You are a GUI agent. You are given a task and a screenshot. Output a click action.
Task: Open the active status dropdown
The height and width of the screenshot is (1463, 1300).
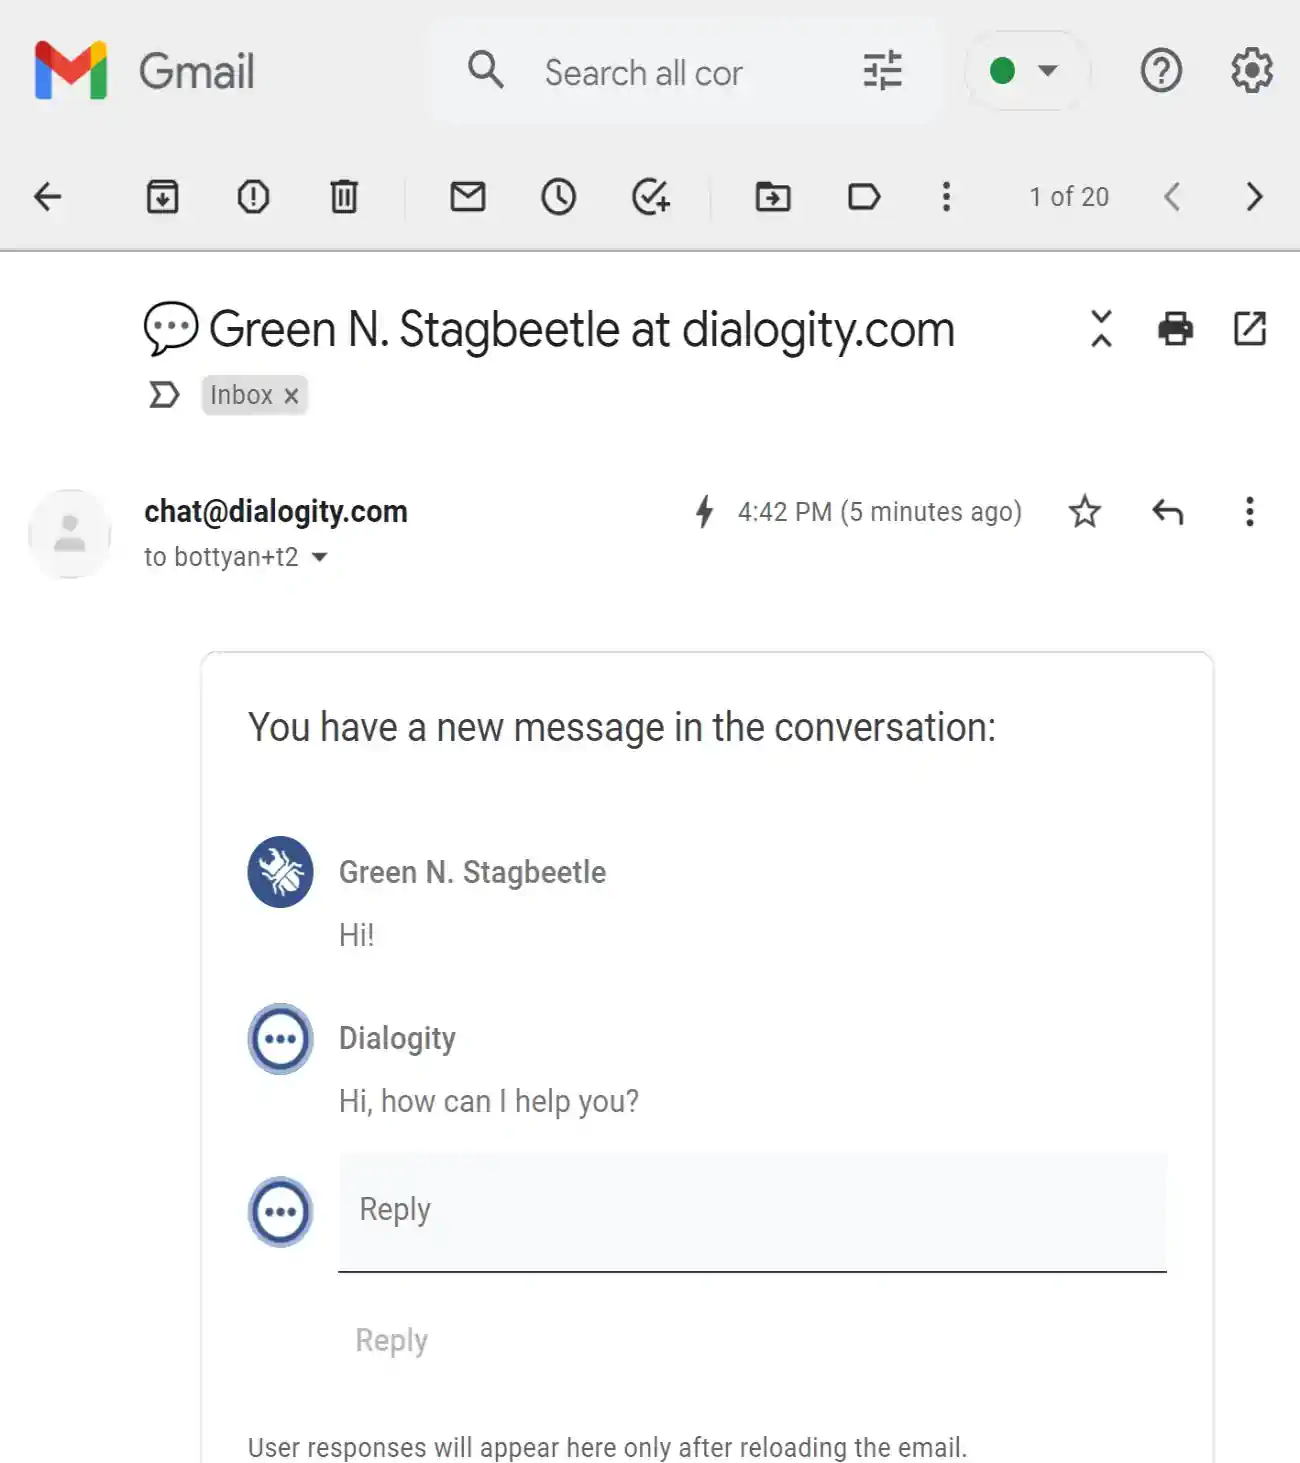tap(1026, 71)
